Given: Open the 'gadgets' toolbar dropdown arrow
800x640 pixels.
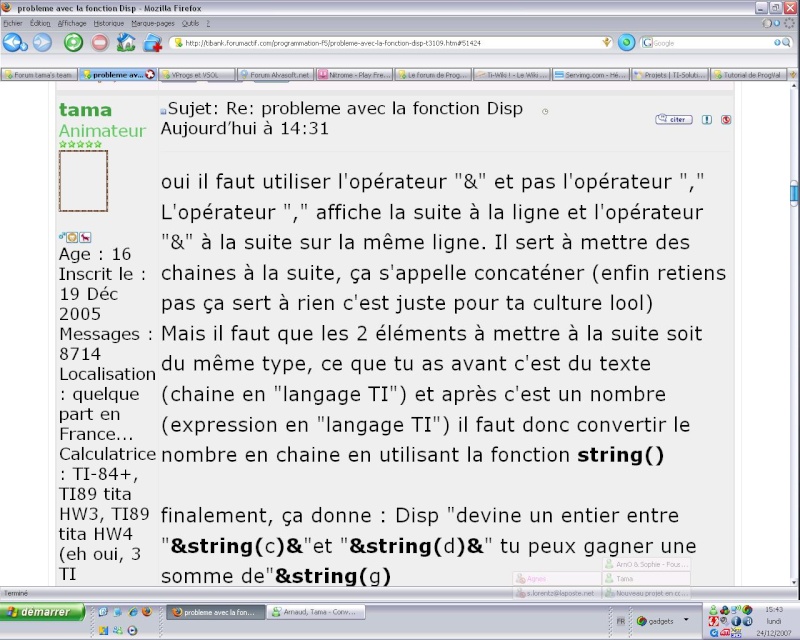Looking at the screenshot, I should pos(686,620).
